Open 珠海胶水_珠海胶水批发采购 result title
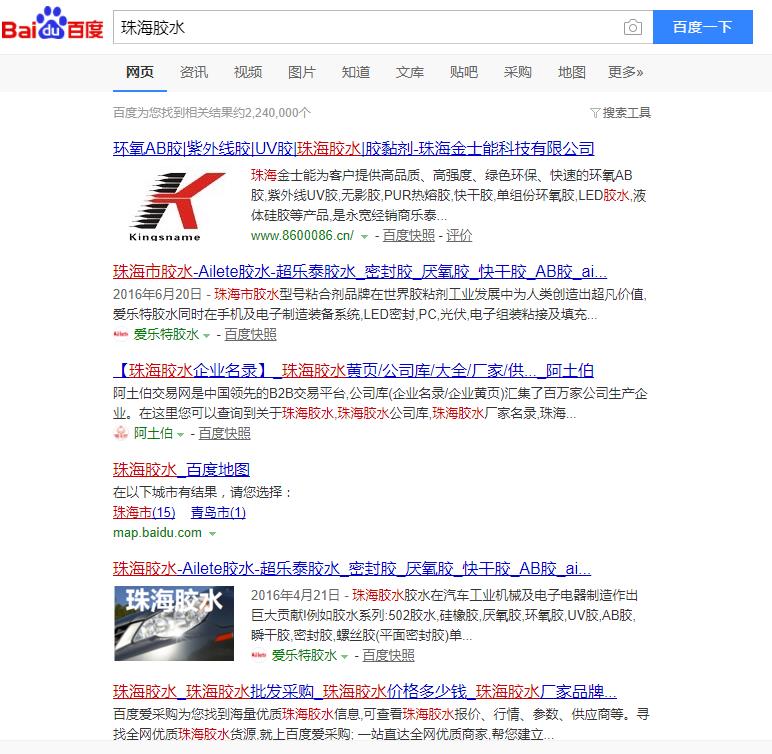 click(x=365, y=691)
